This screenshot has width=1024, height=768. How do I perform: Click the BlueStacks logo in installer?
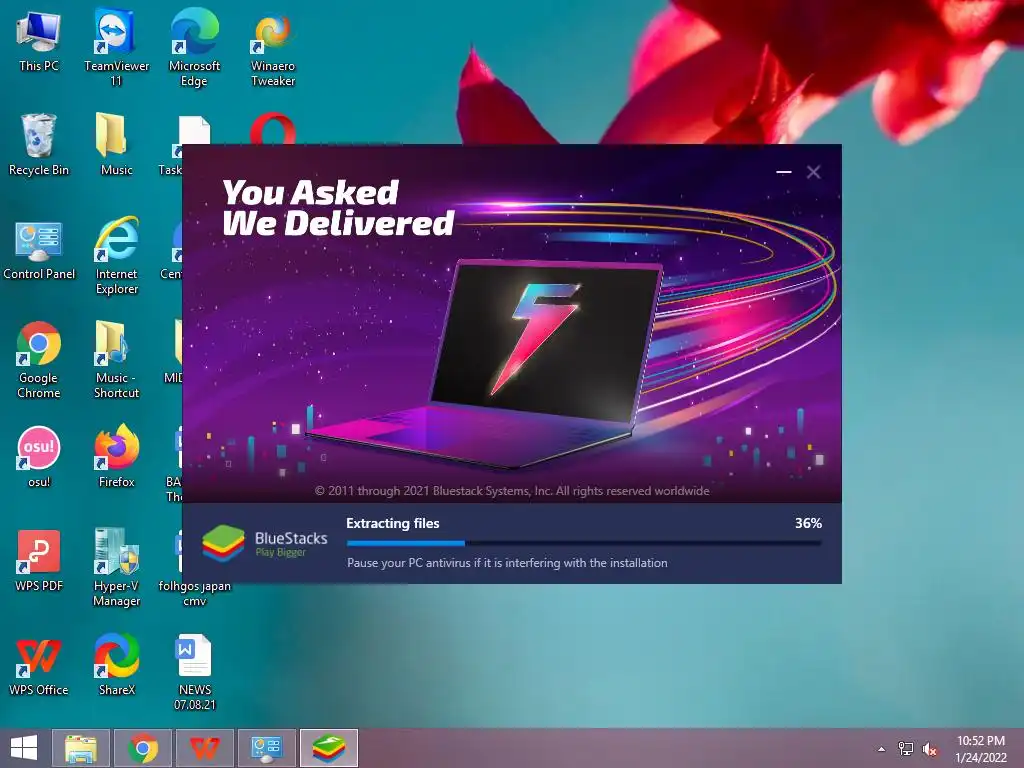point(264,543)
